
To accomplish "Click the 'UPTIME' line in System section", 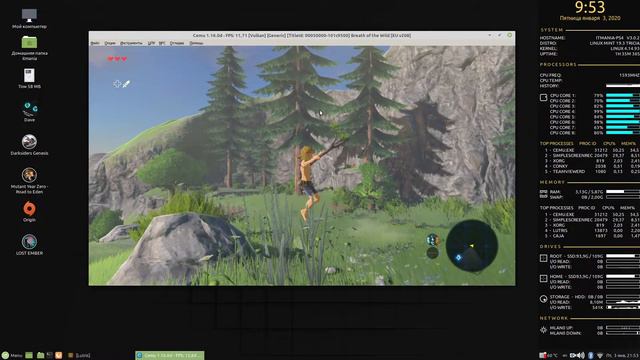I will 590,54.
